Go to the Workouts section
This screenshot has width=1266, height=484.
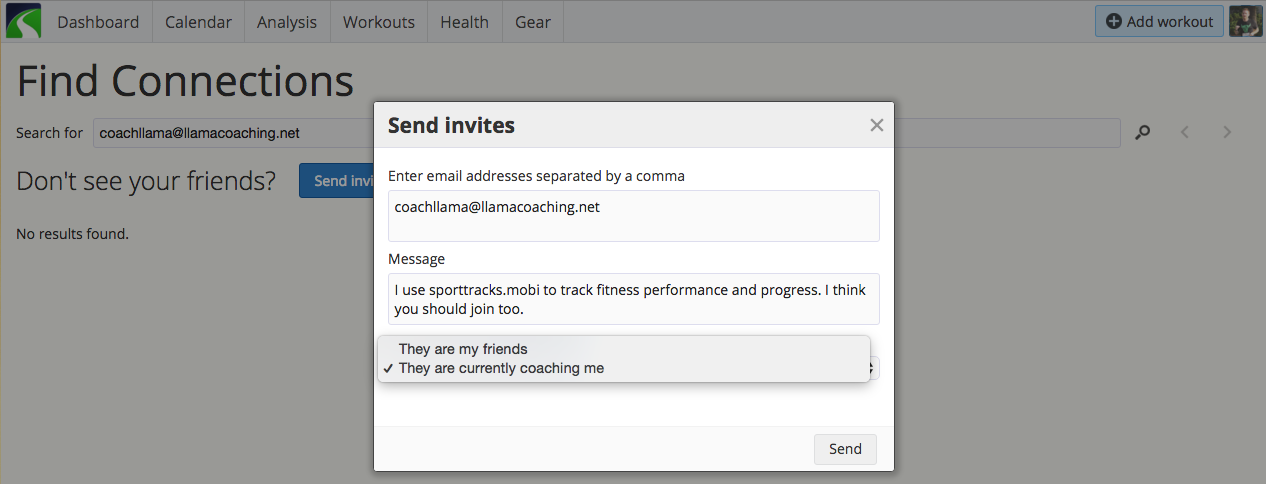(x=379, y=21)
